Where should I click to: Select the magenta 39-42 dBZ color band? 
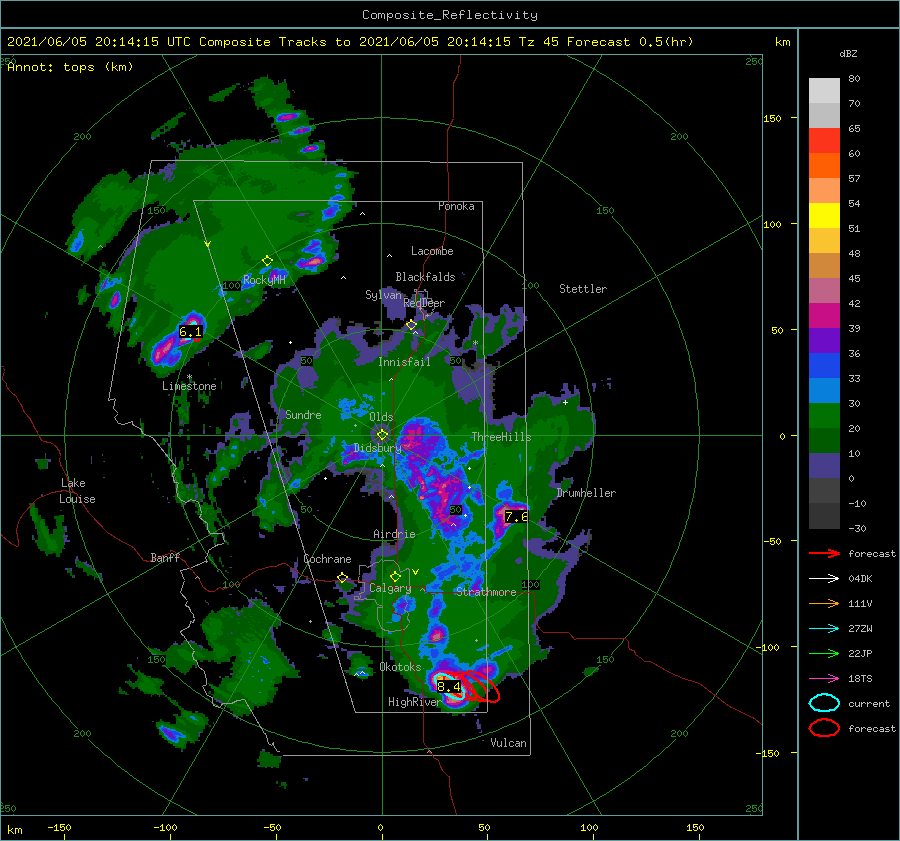tap(824, 315)
